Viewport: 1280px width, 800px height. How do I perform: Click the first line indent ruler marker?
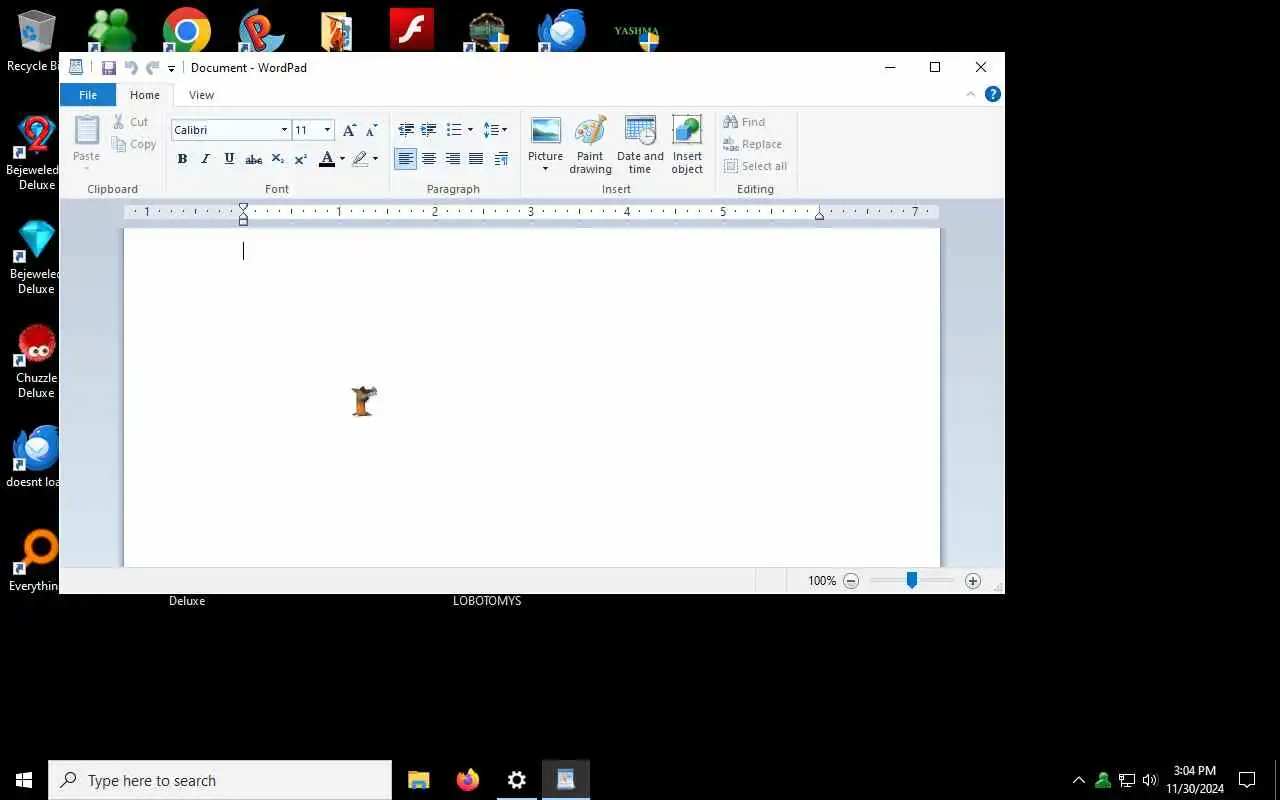point(243,208)
